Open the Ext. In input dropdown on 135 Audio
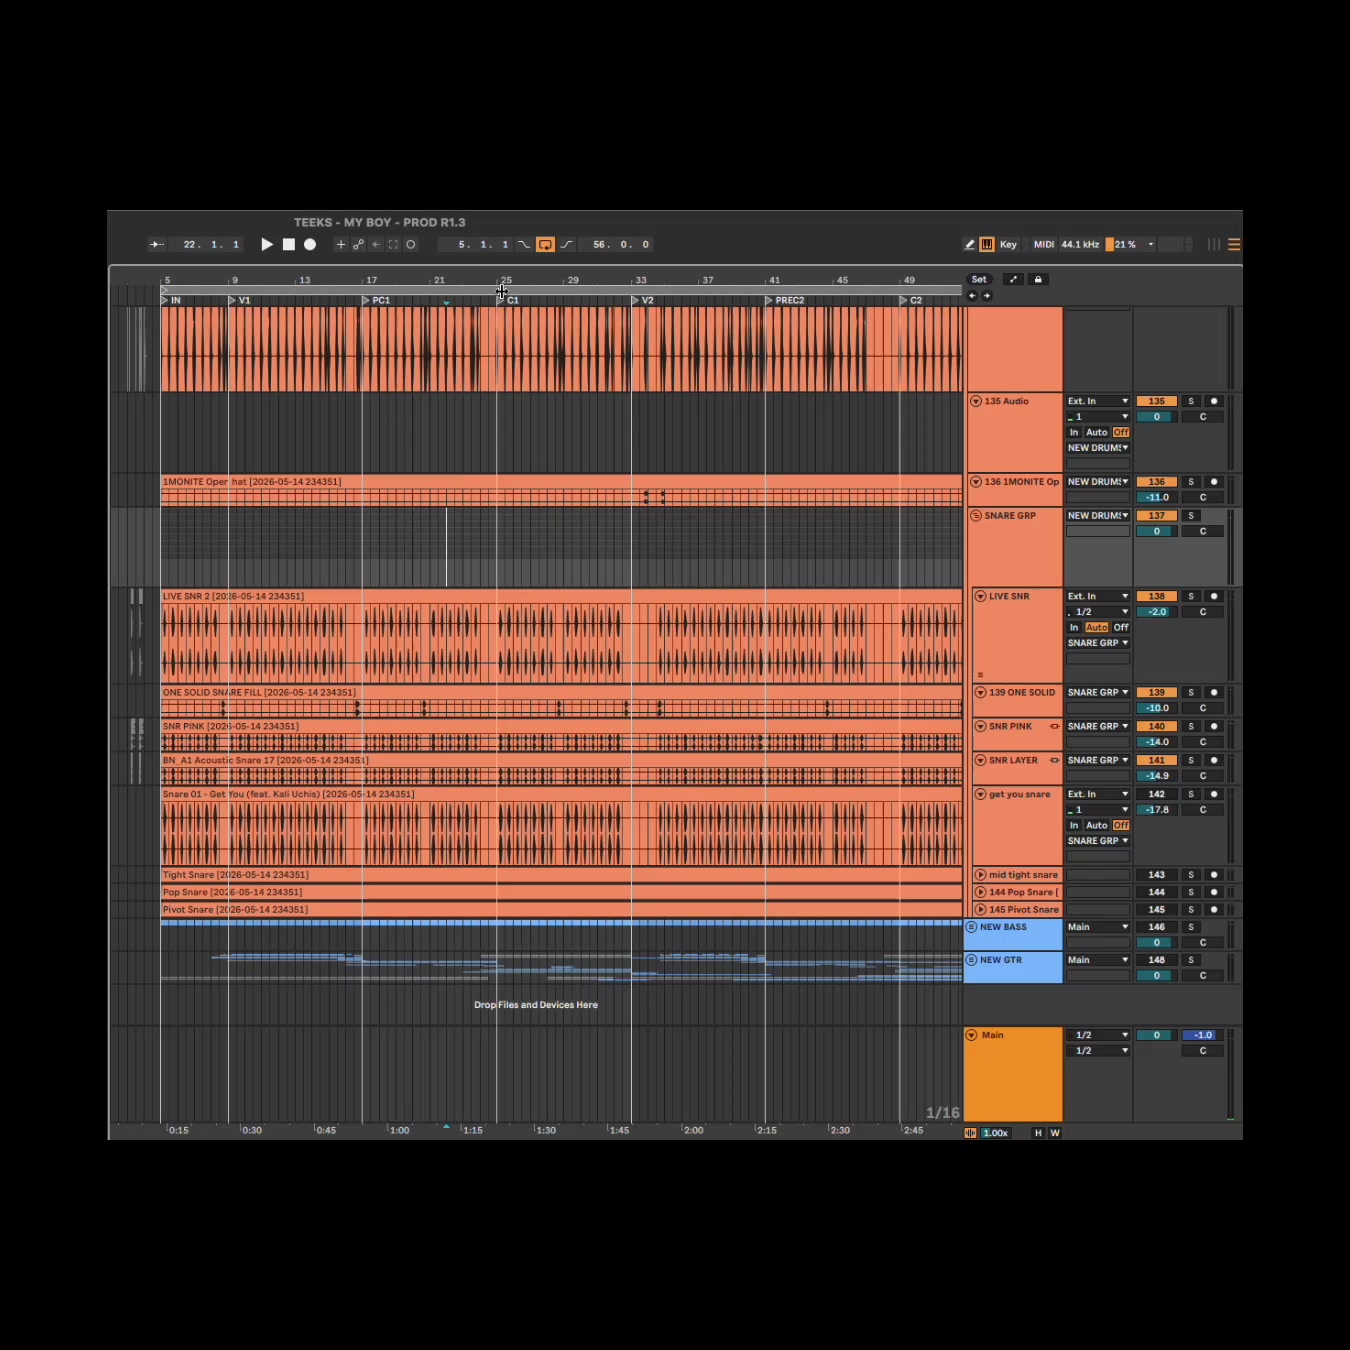 coord(1098,401)
